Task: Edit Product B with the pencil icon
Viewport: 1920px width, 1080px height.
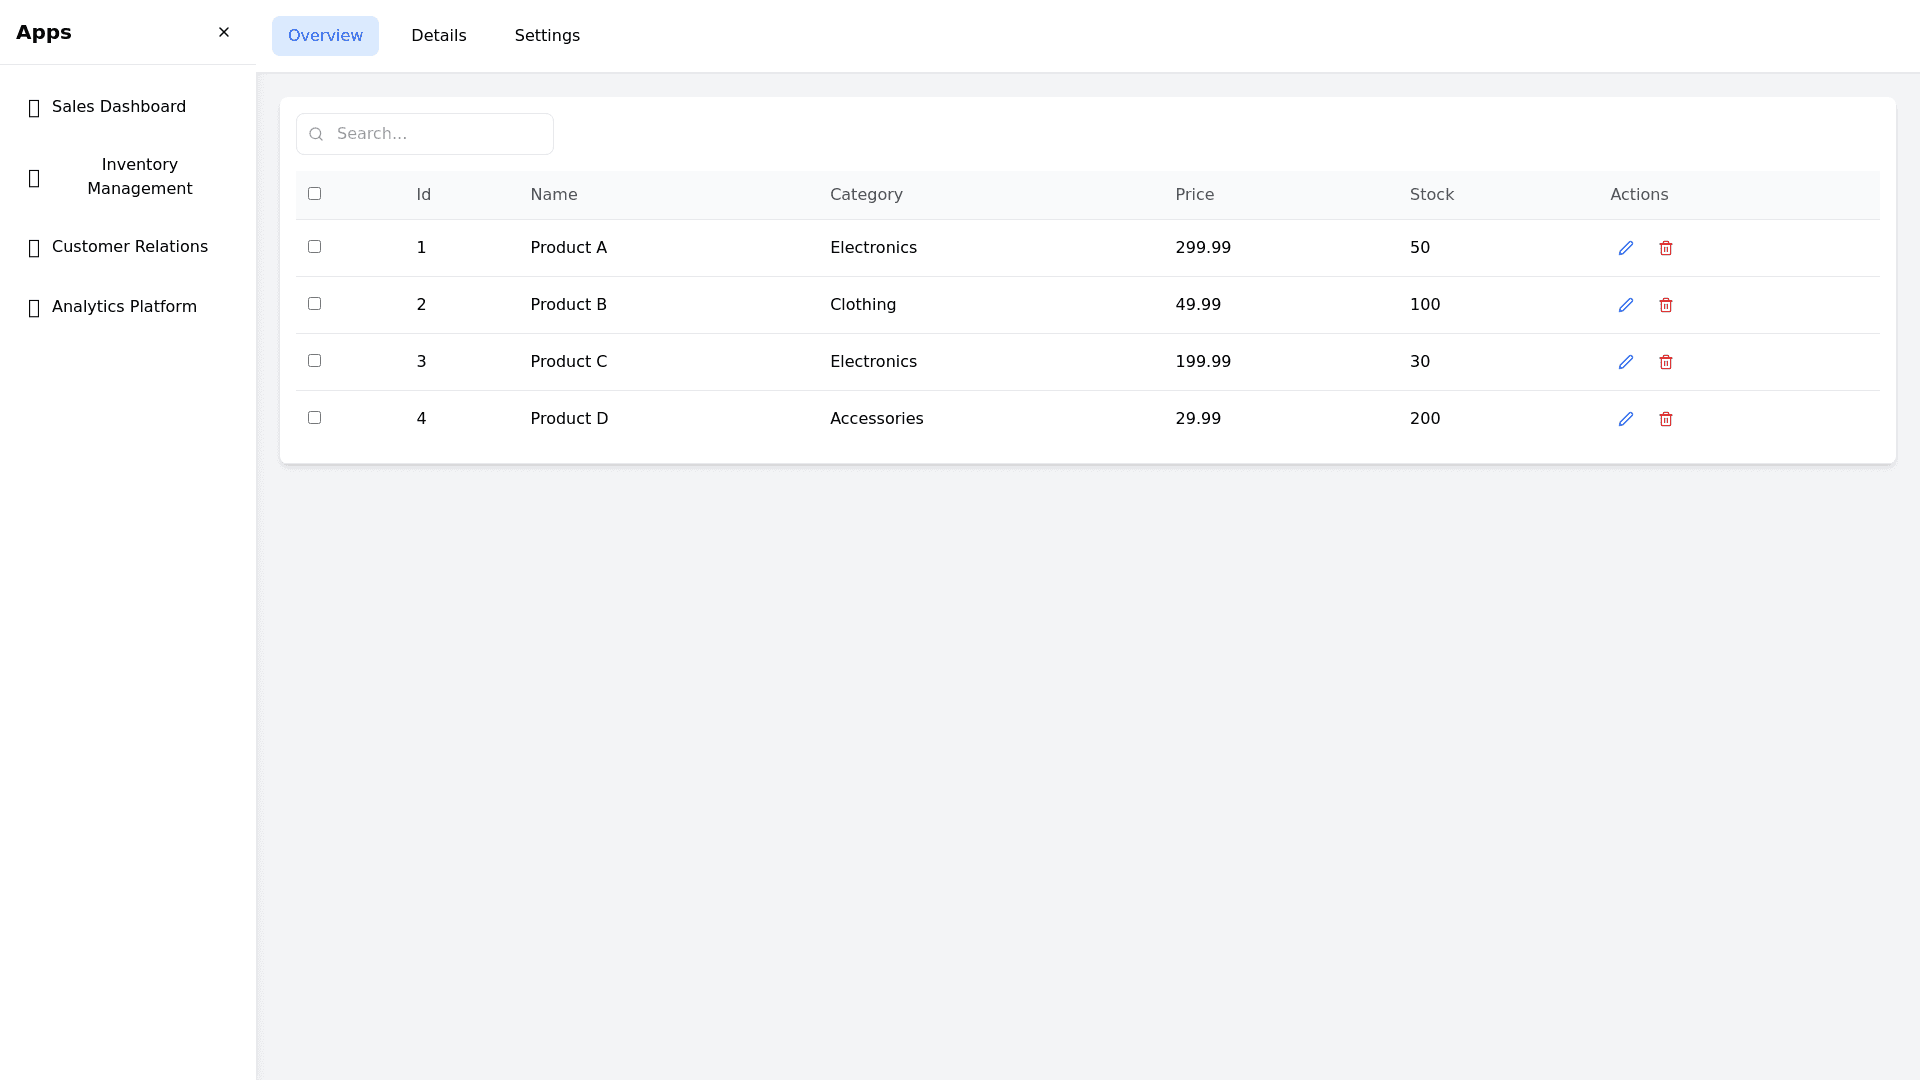Action: click(1625, 305)
